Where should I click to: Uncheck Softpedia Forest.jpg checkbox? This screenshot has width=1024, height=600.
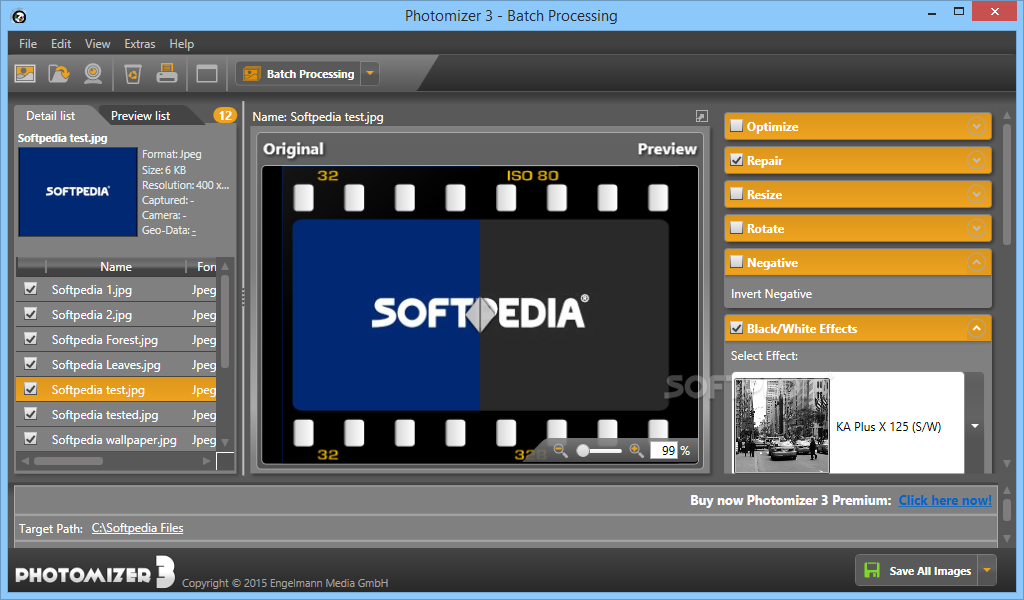[31, 339]
